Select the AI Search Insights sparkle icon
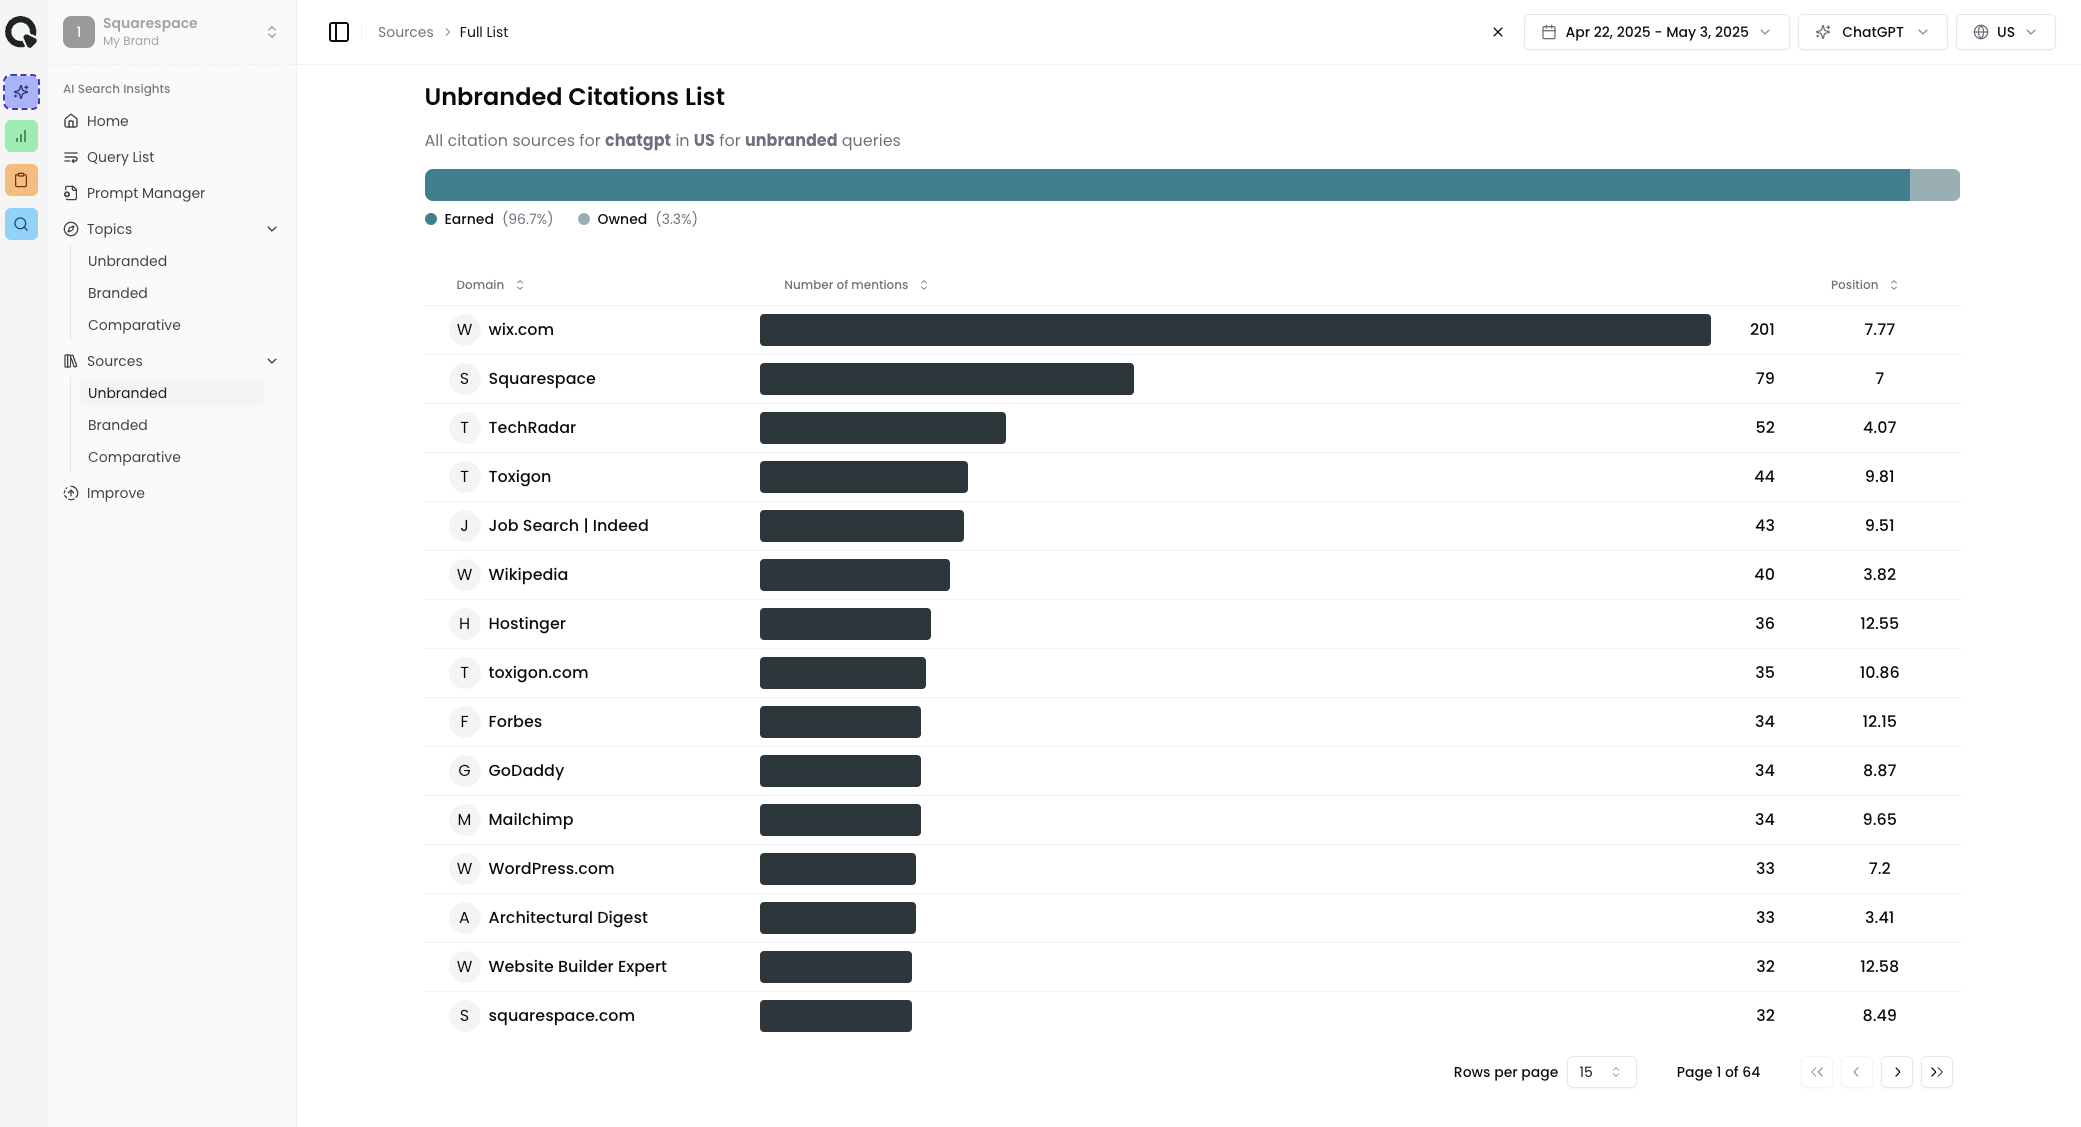Viewport: 2081px width, 1127px height. tap(22, 92)
